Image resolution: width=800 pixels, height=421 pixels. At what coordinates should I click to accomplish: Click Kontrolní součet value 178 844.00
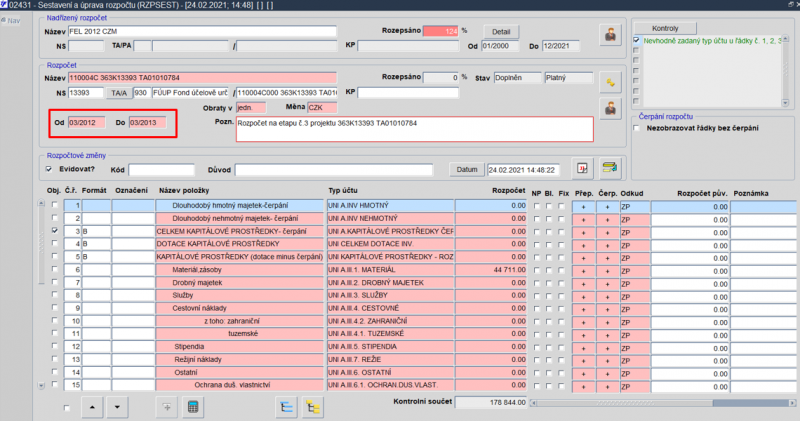490,402
